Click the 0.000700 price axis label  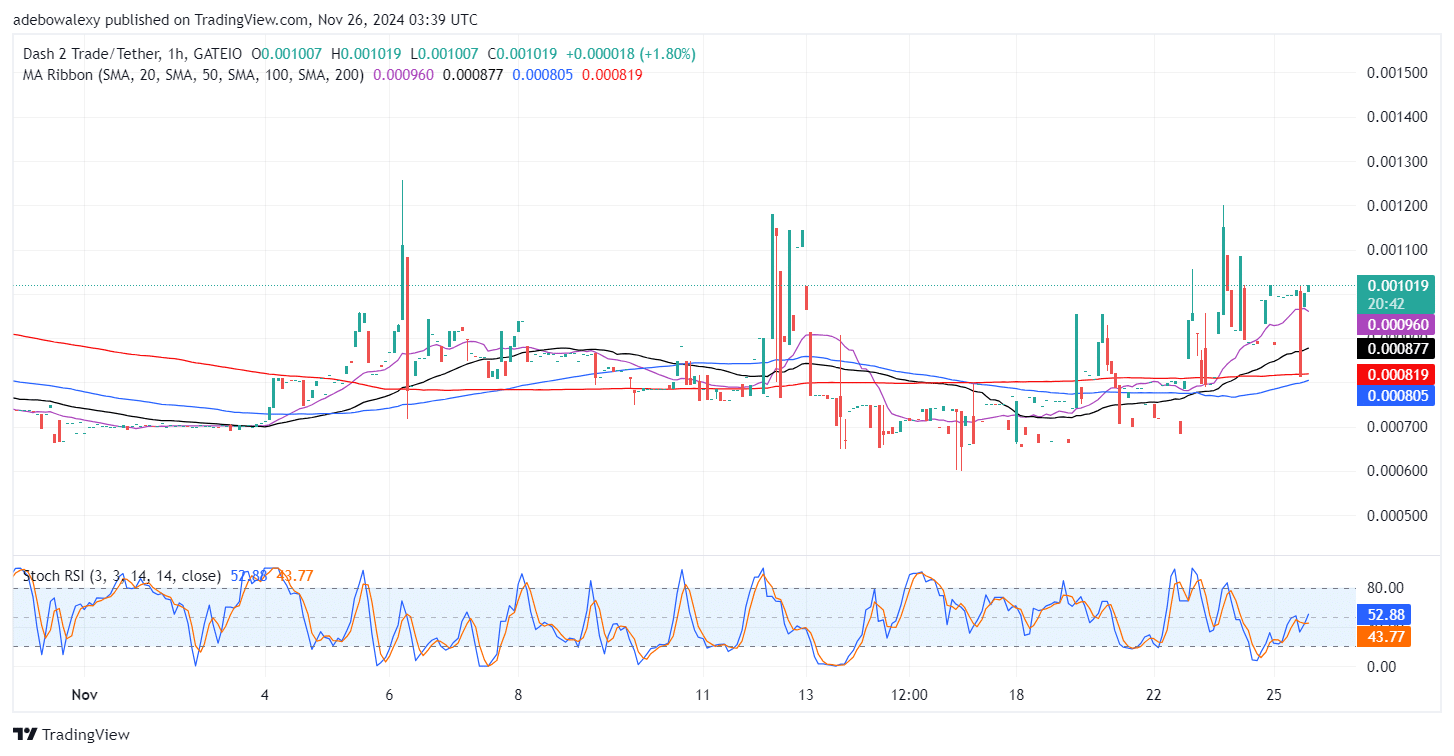(x=1399, y=427)
